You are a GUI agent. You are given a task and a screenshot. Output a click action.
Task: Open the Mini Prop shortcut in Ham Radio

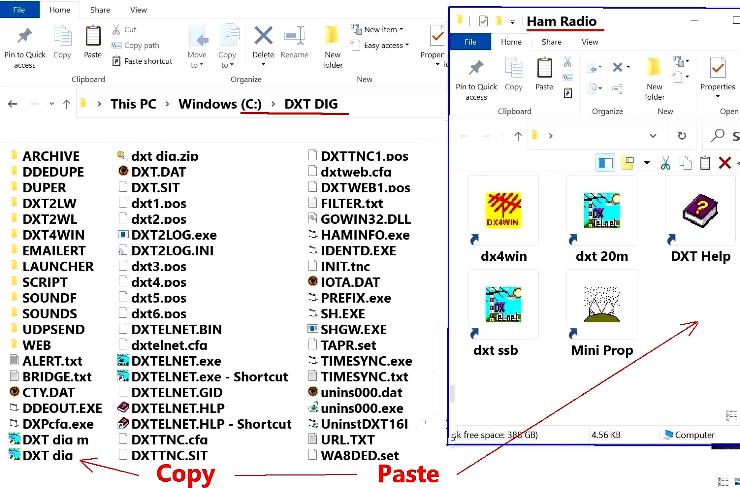tap(602, 314)
